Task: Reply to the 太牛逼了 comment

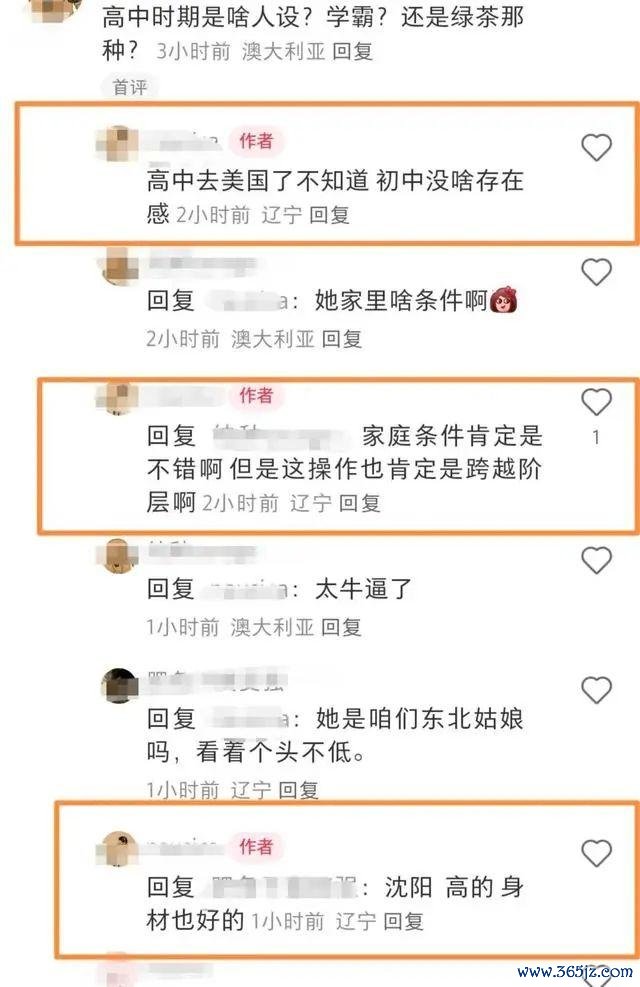Action: click(341, 627)
